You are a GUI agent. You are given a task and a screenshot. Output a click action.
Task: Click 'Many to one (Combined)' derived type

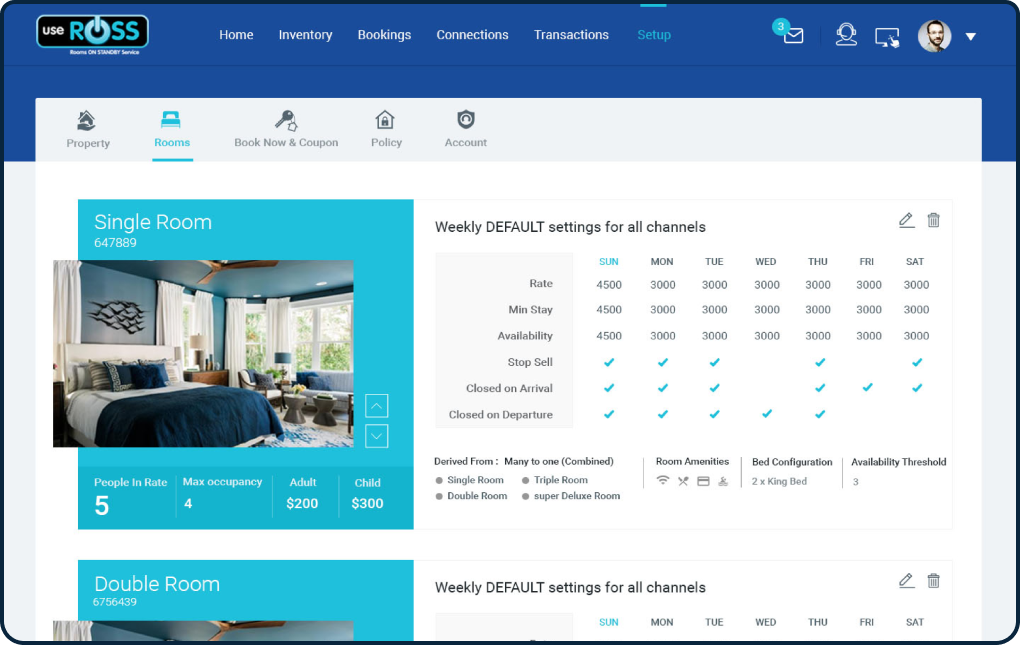click(559, 461)
